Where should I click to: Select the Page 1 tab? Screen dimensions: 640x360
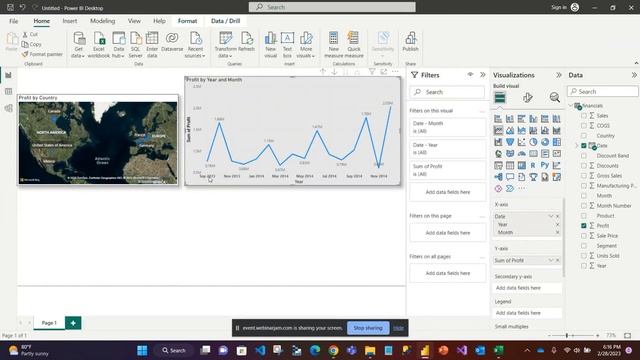click(49, 323)
